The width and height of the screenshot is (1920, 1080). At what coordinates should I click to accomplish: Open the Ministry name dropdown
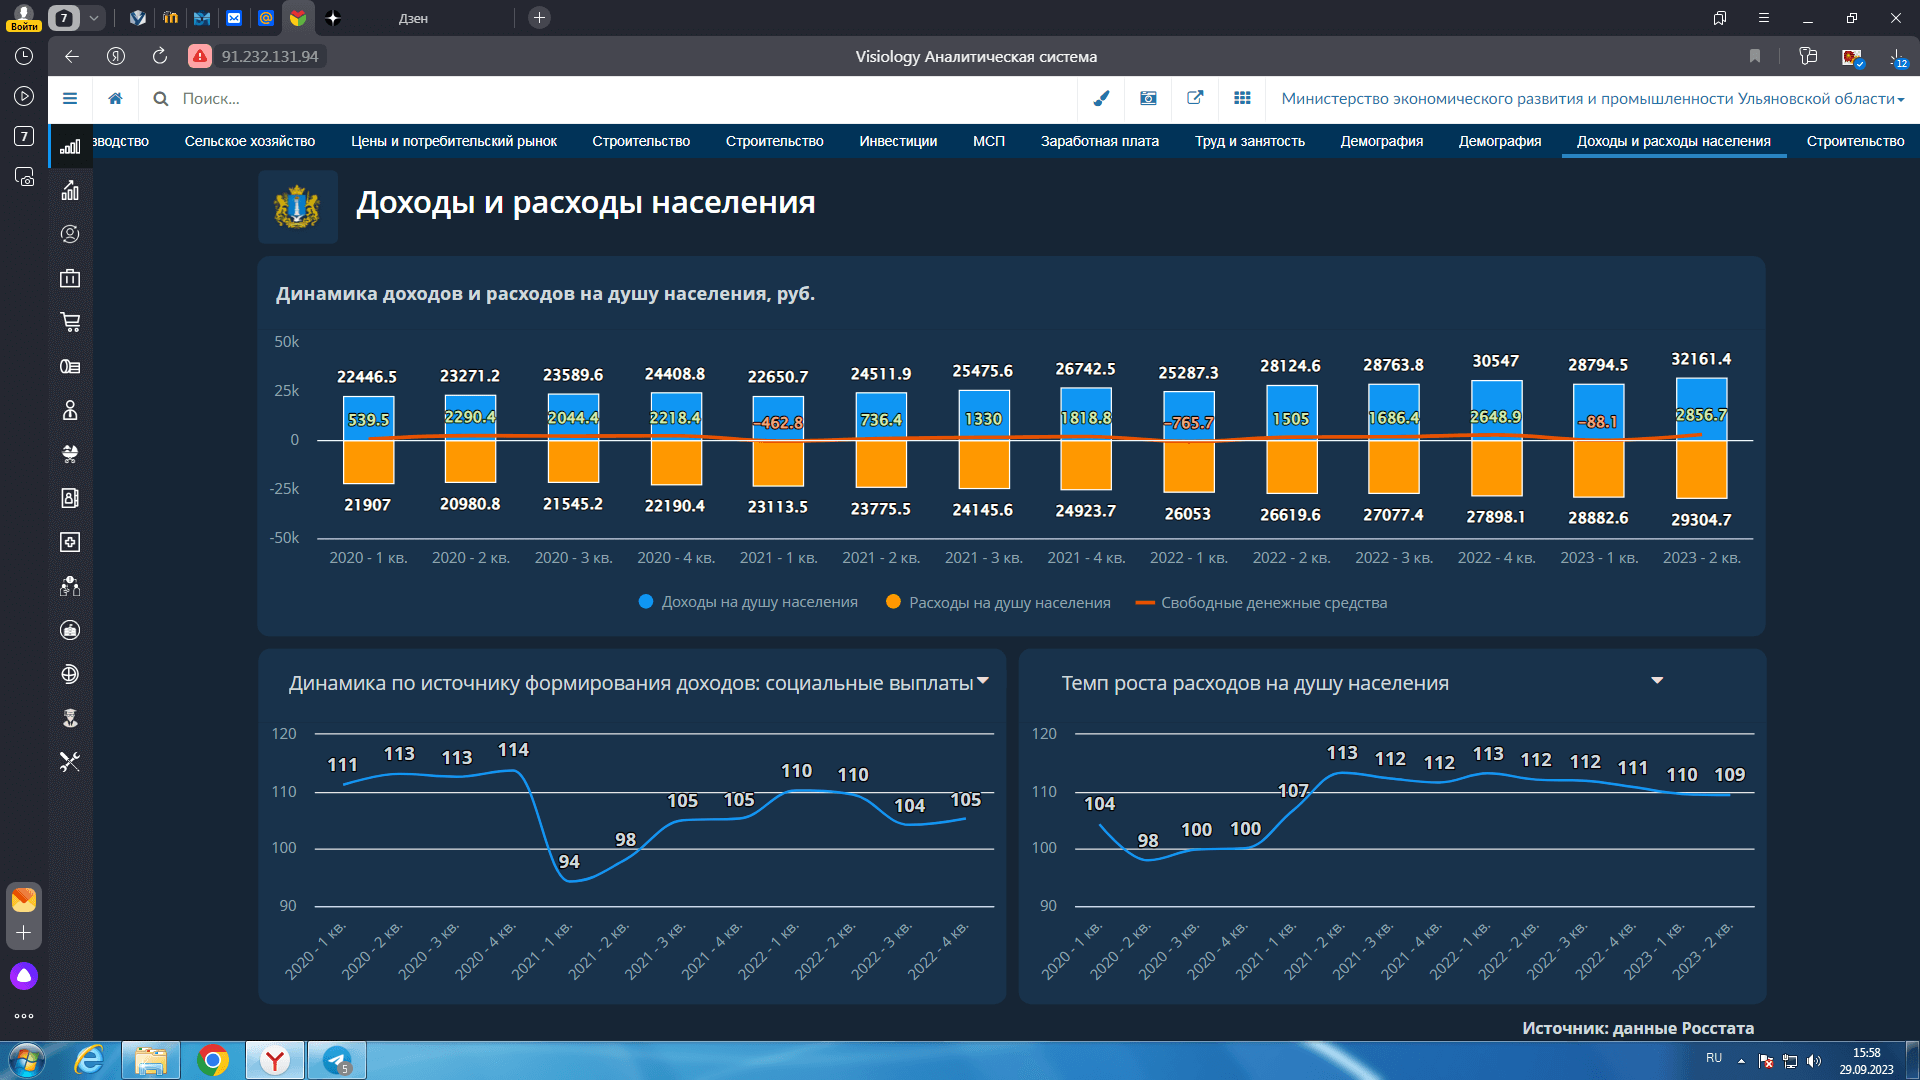coord(1593,98)
